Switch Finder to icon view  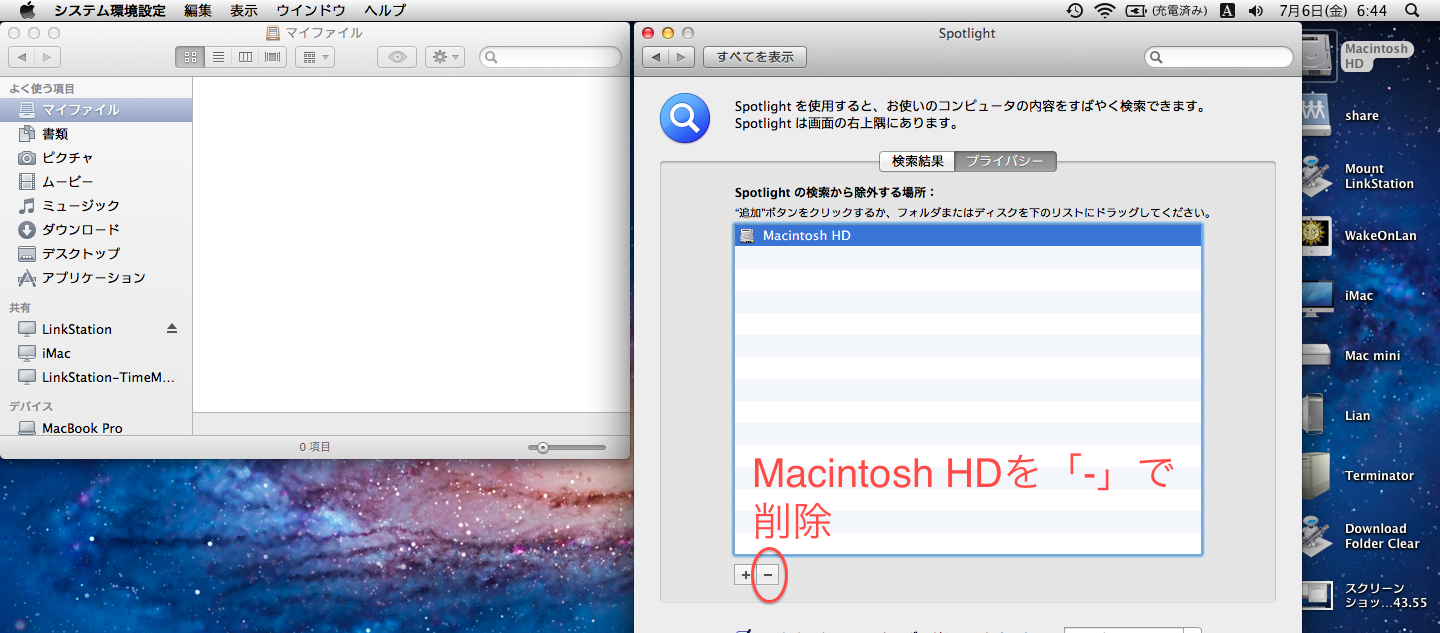189,57
